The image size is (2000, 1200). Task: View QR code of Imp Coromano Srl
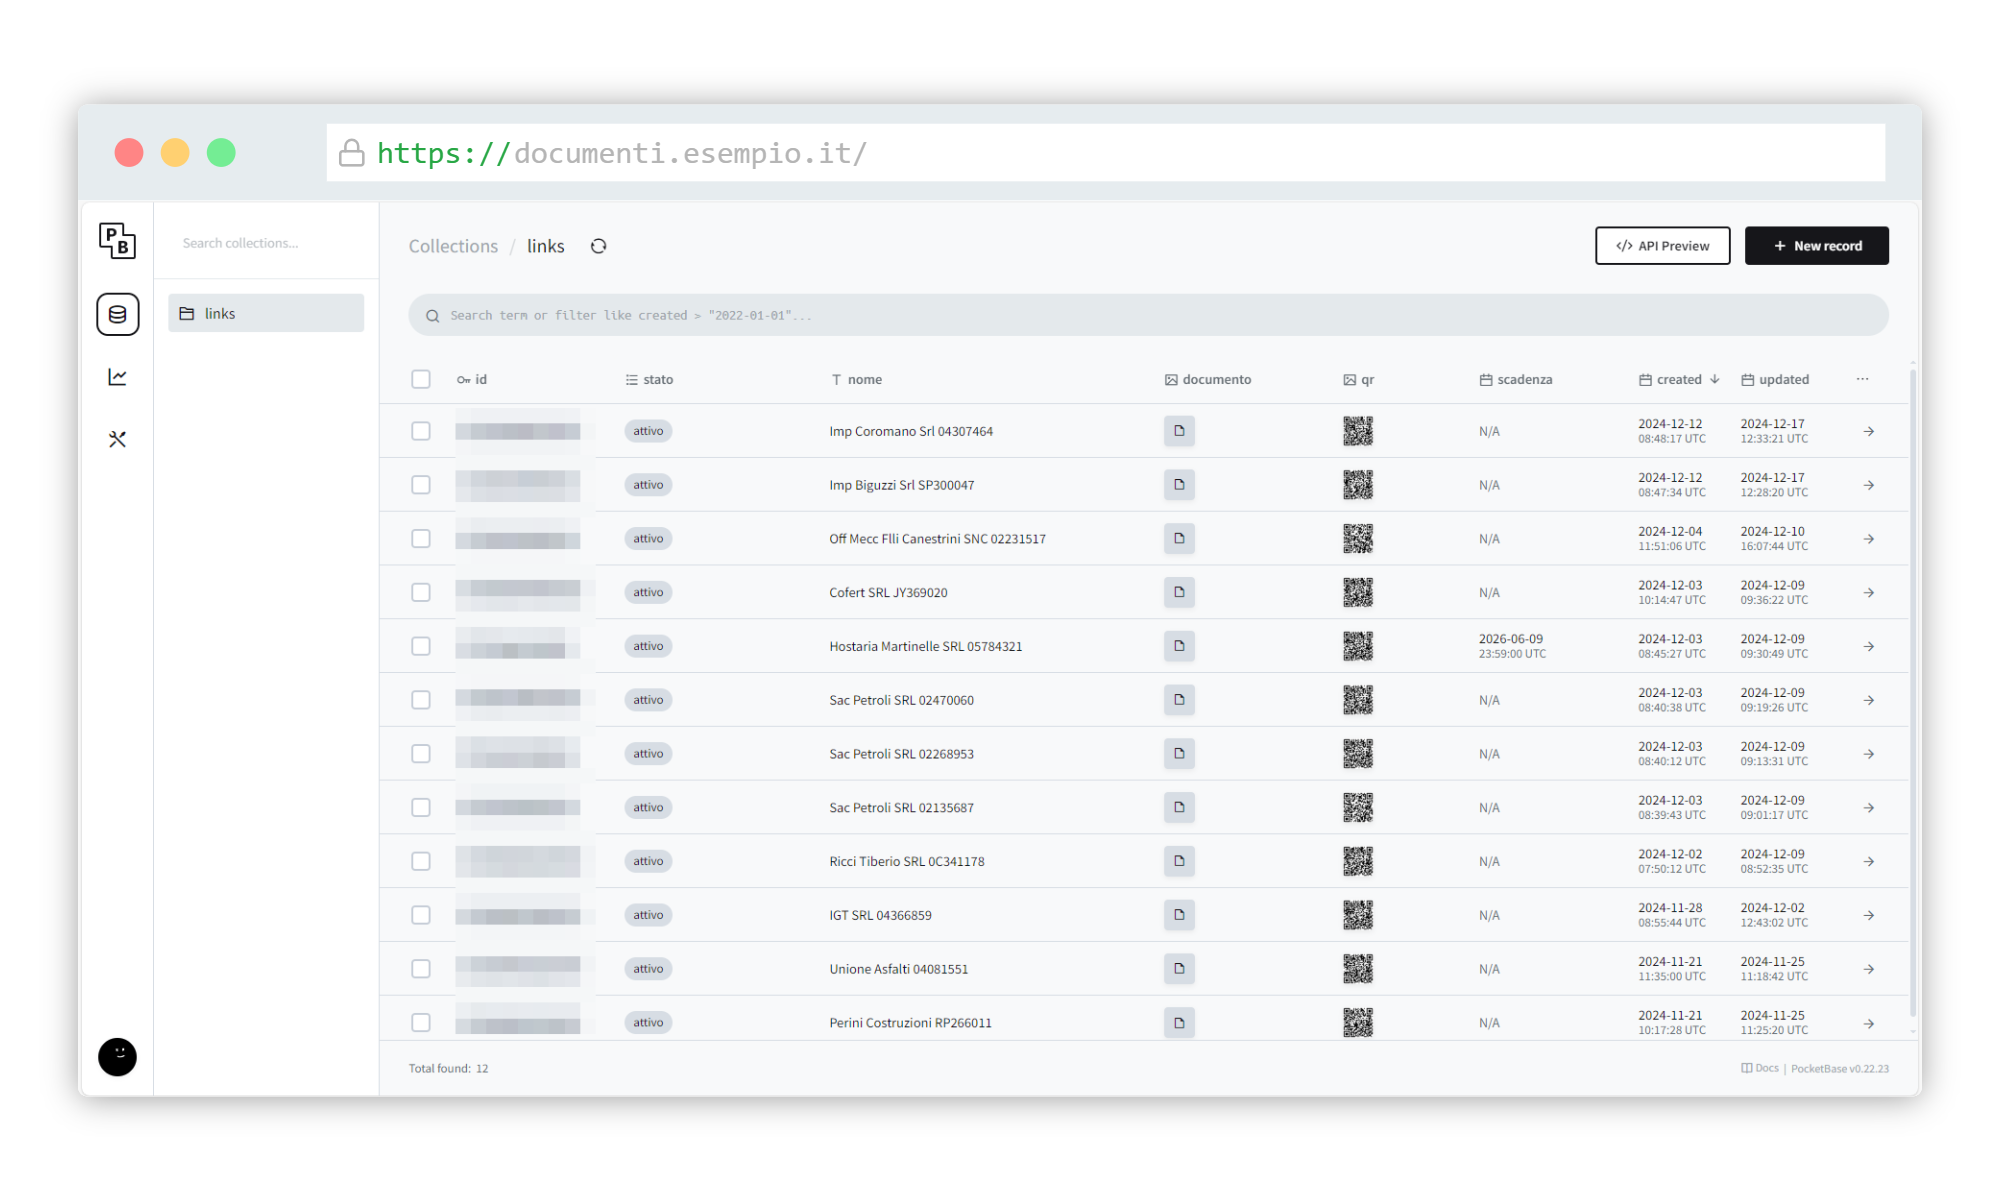pyautogui.click(x=1357, y=431)
